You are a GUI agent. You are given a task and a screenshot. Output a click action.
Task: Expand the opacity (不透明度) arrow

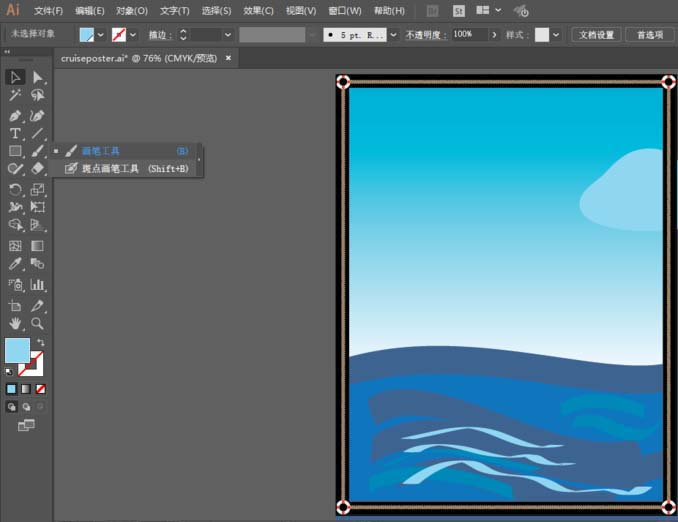(493, 34)
